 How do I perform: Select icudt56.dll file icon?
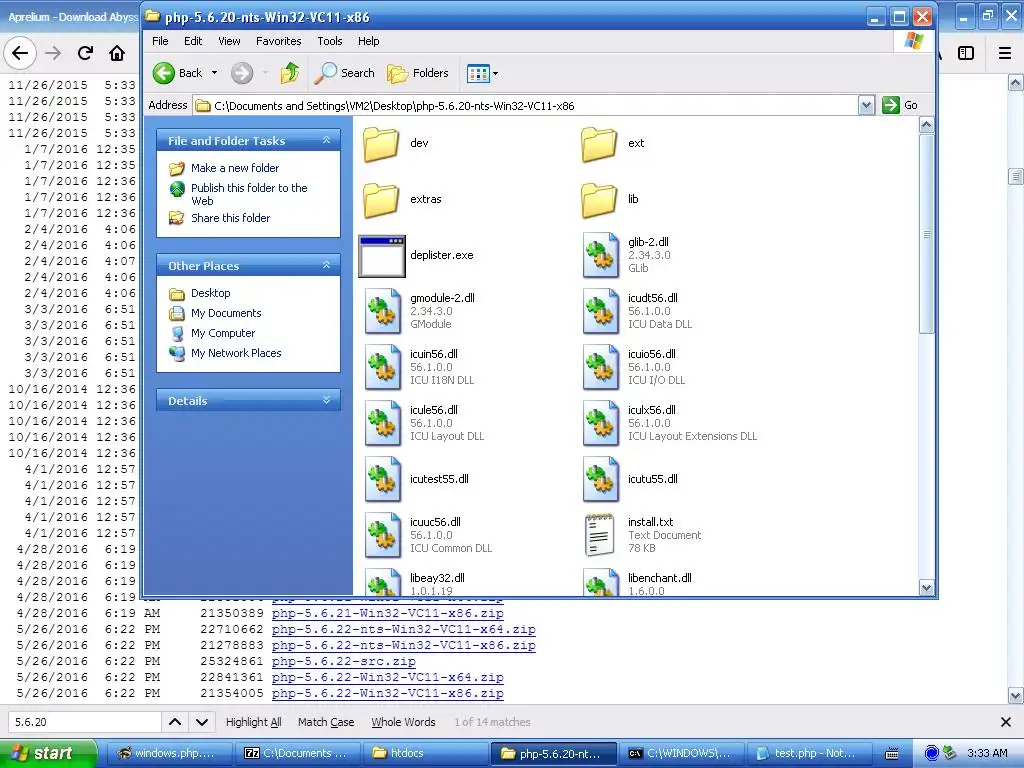[600, 312]
